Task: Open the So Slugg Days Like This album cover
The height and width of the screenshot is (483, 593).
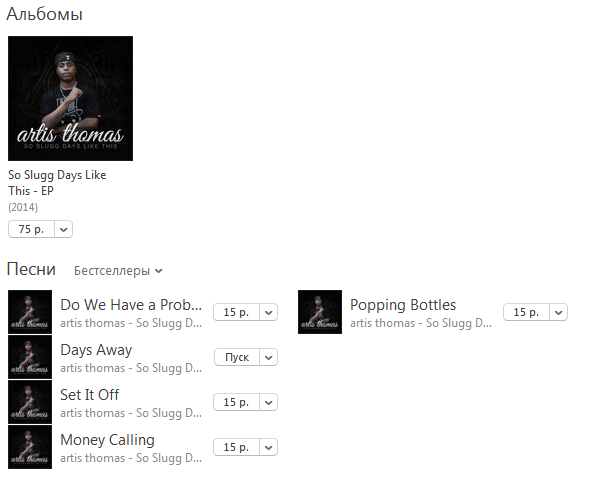Action: click(x=70, y=98)
